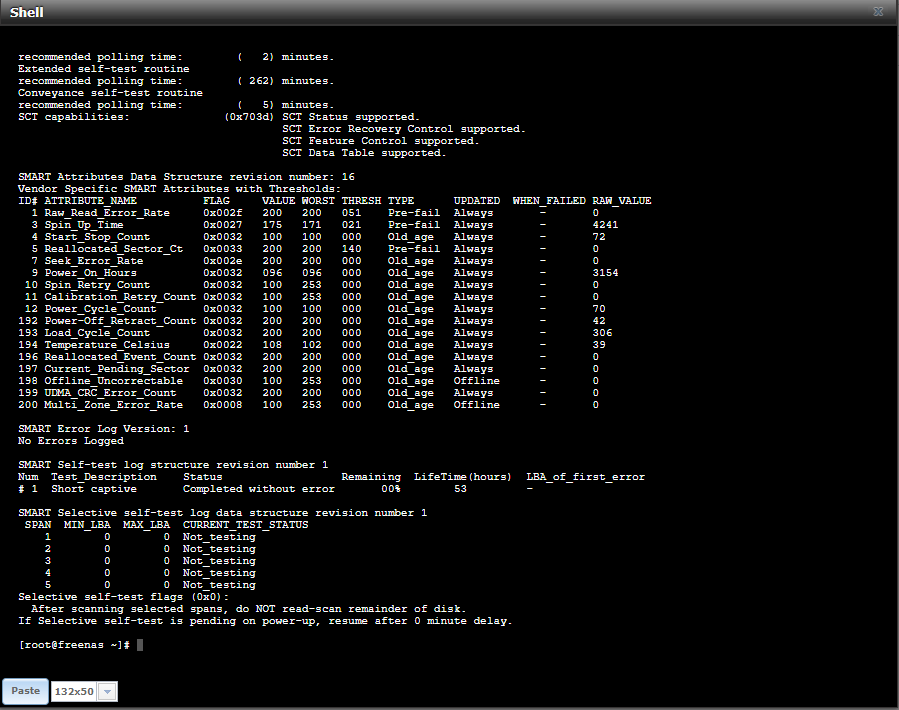Click the Seek_Error_Rate attribute name
This screenshot has width=899, height=710.
(94, 261)
